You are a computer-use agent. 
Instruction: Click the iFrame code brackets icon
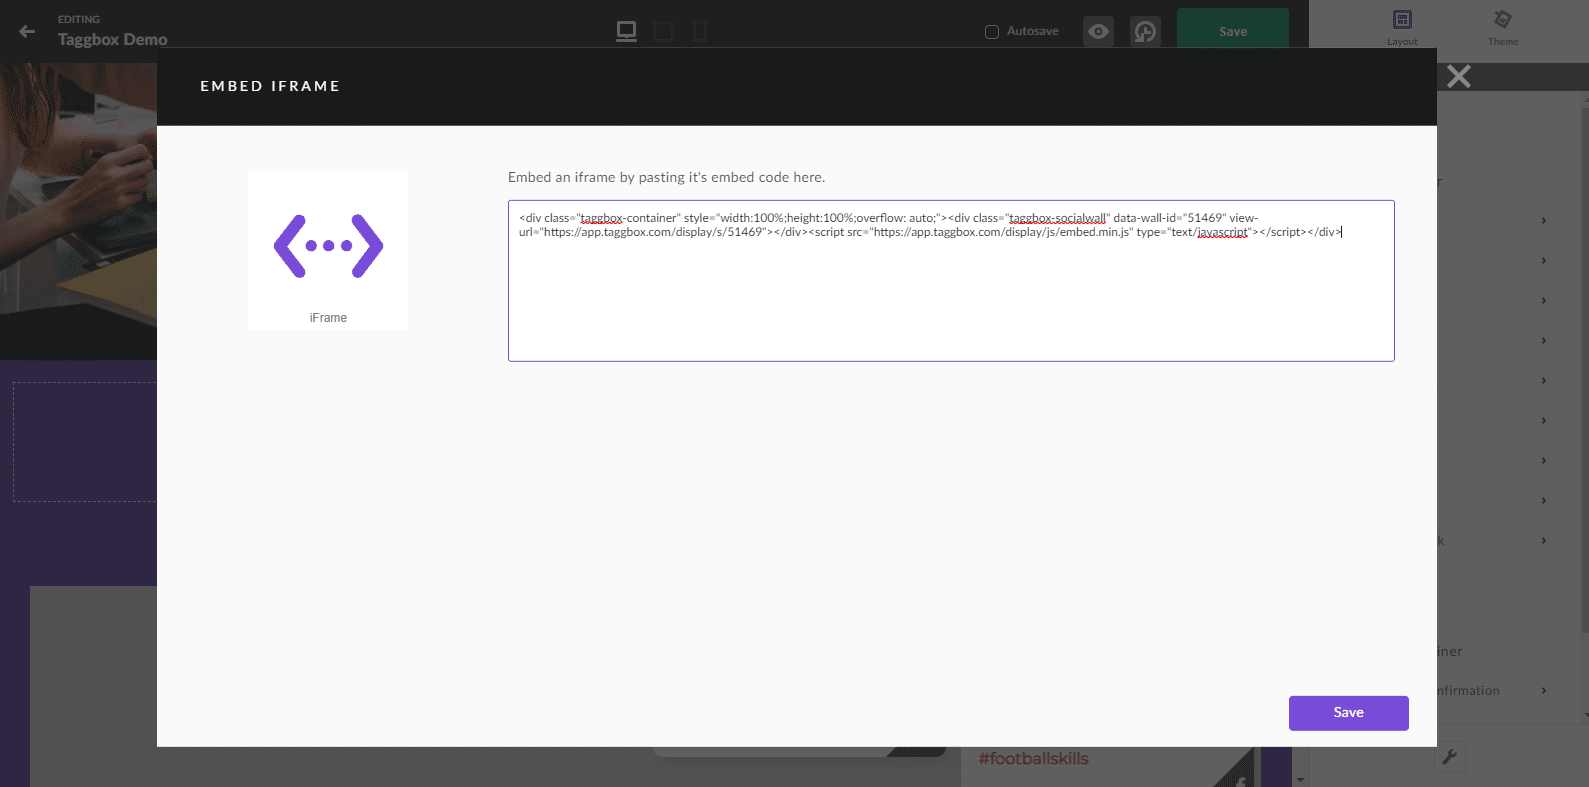(x=328, y=246)
